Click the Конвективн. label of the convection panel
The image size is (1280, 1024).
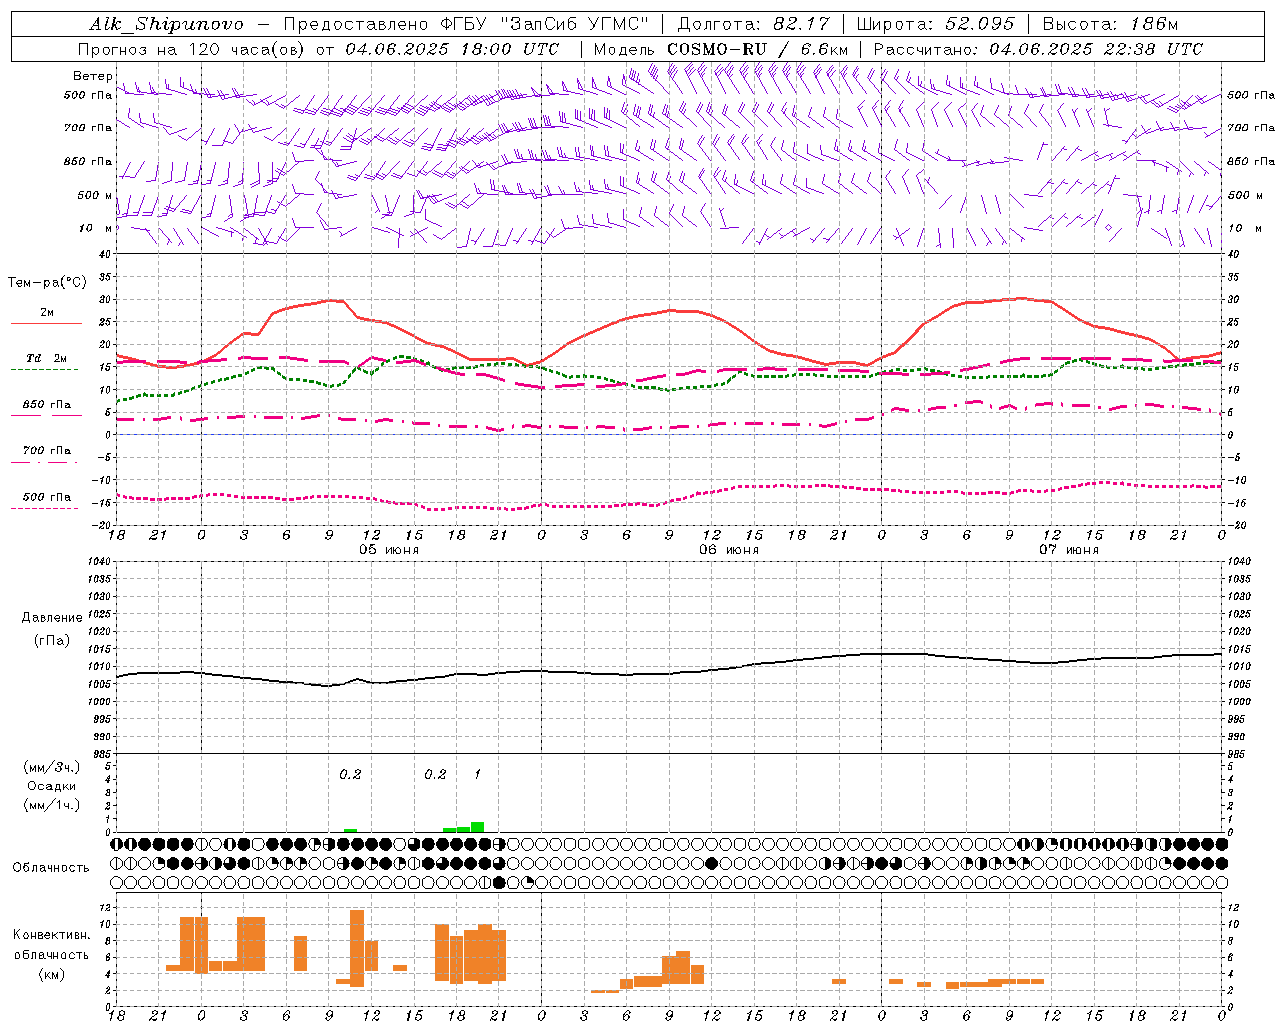coord(52,935)
